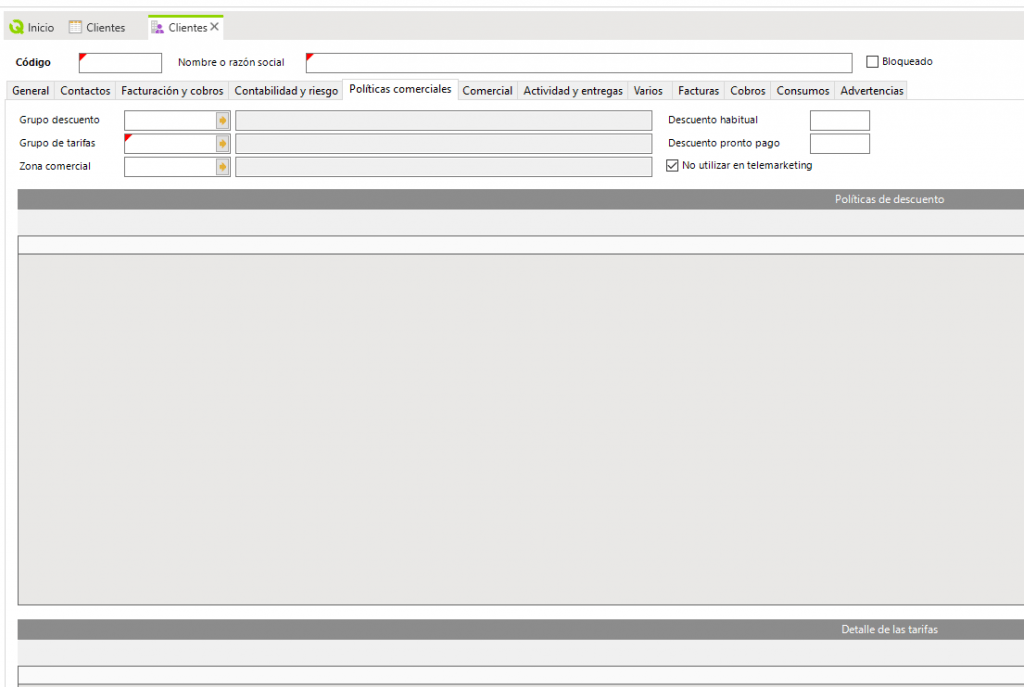Switch to the Comercial tab

(x=487, y=91)
